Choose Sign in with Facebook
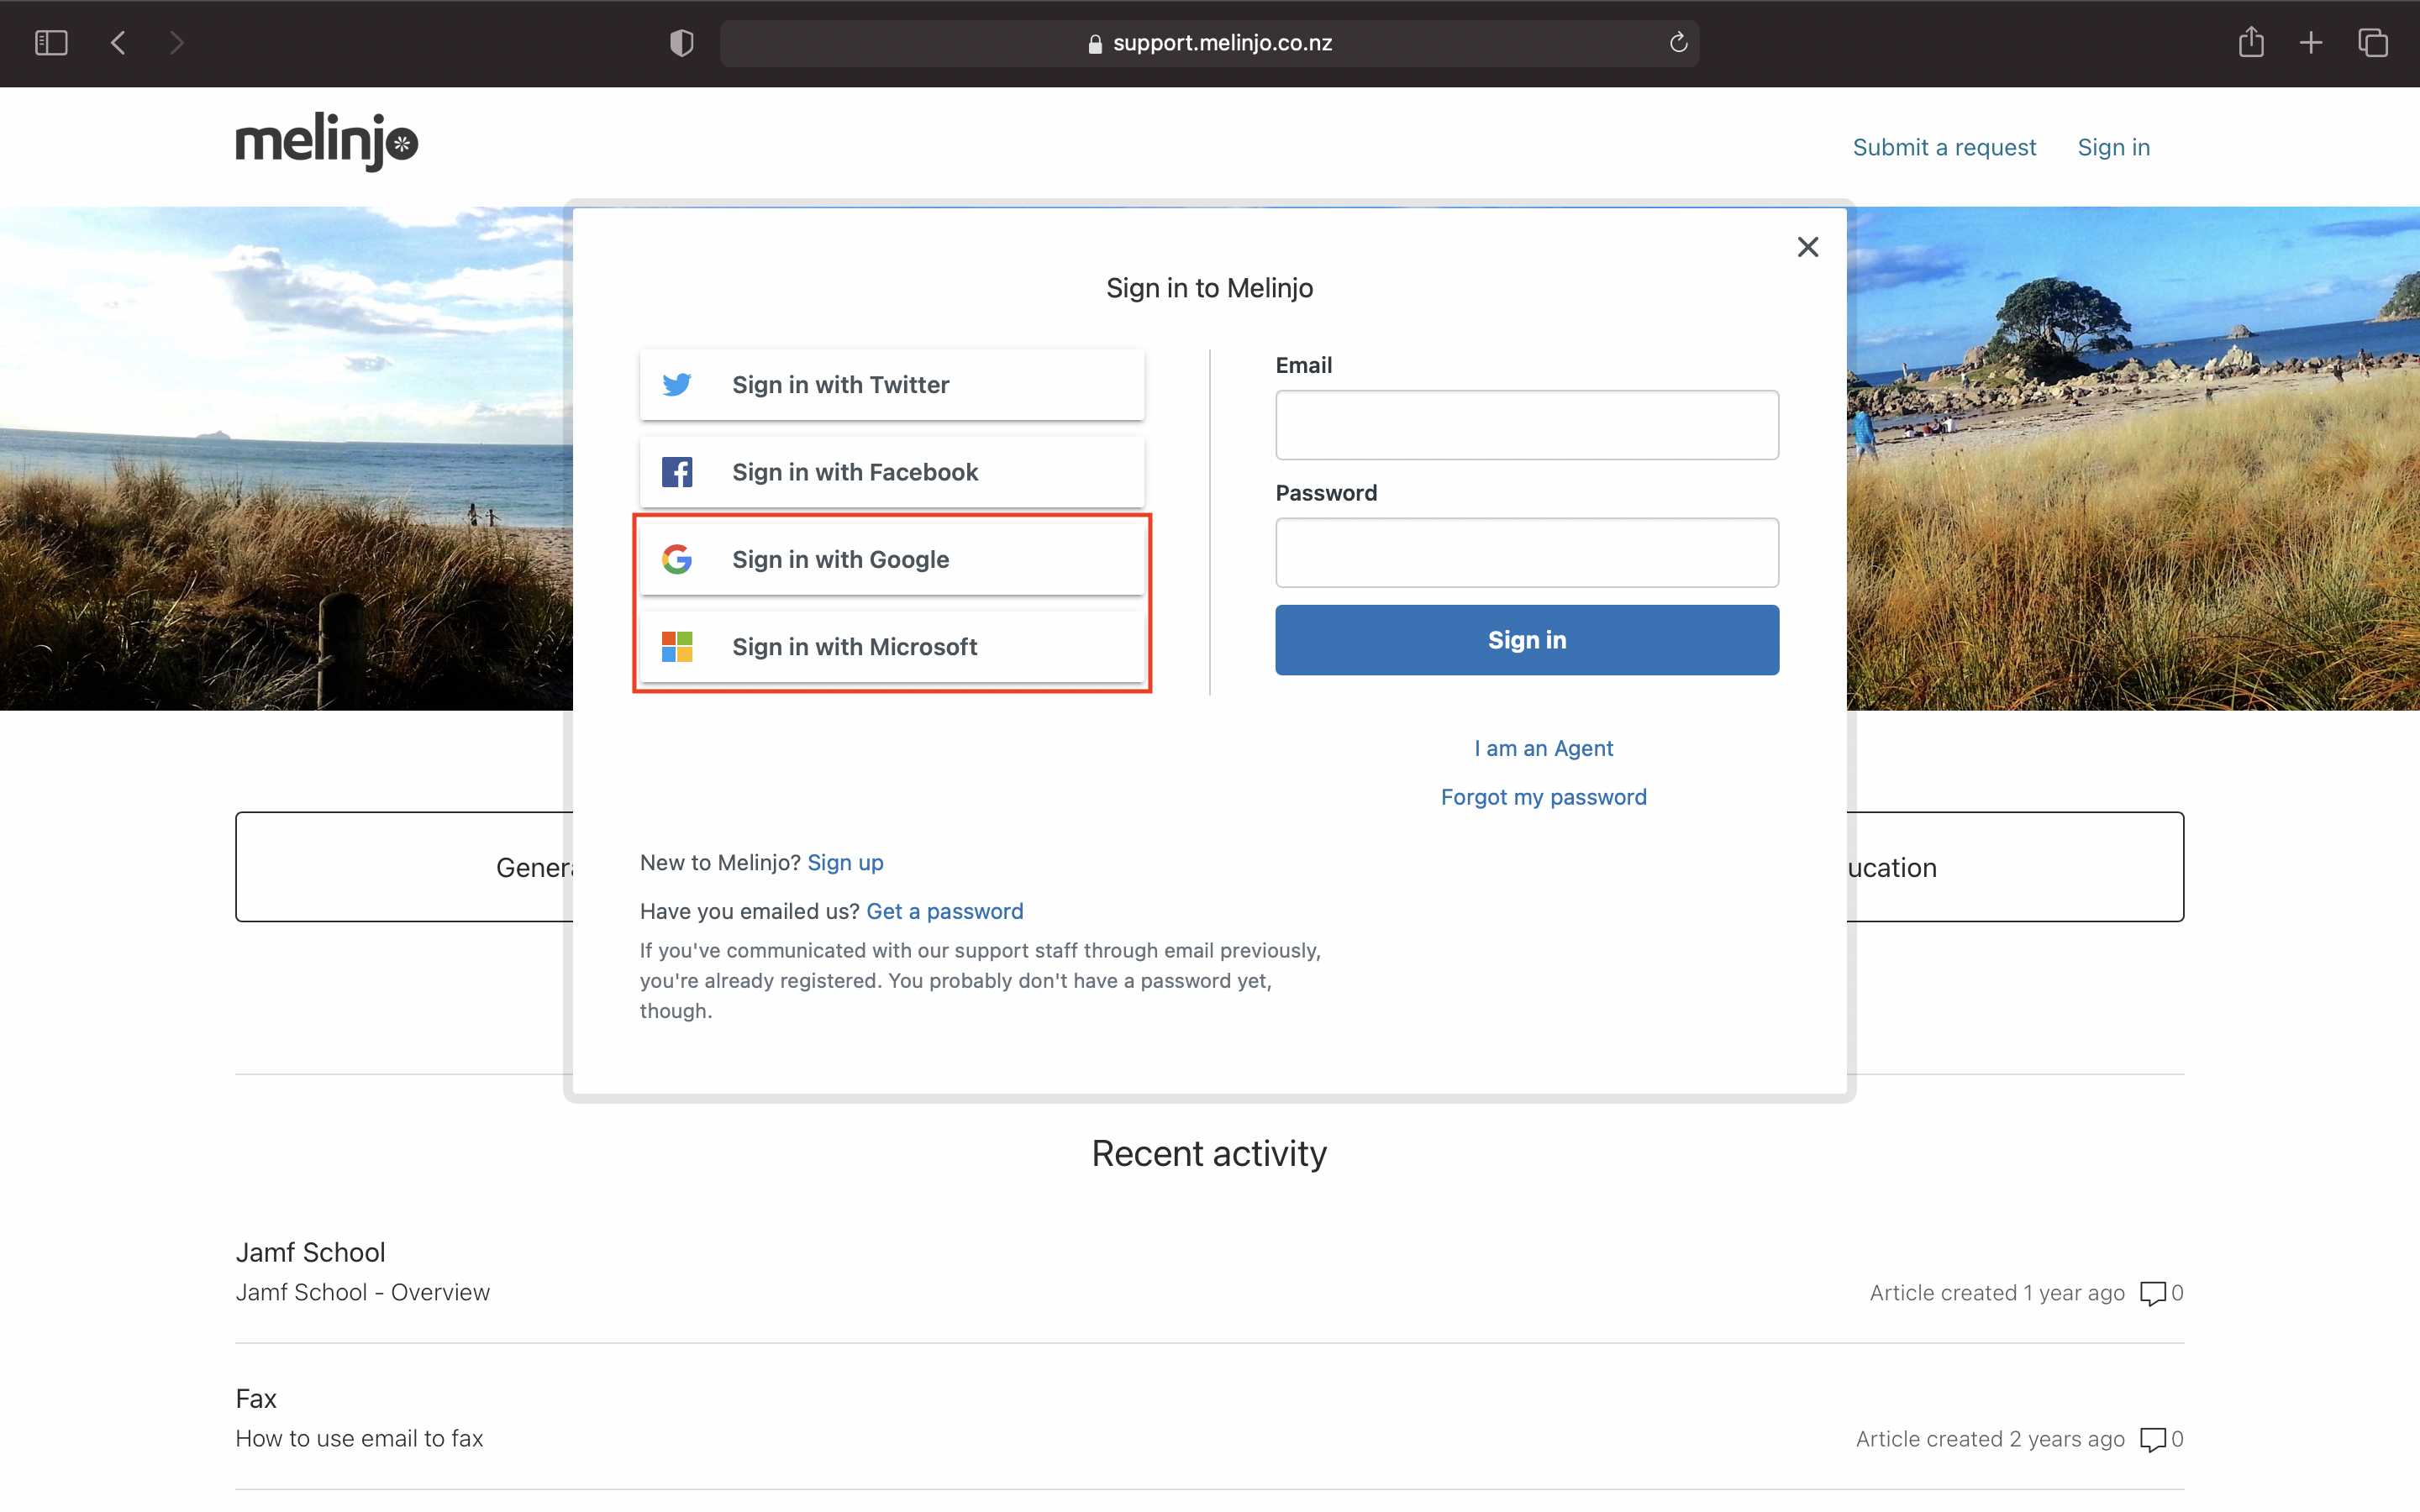 click(892, 472)
